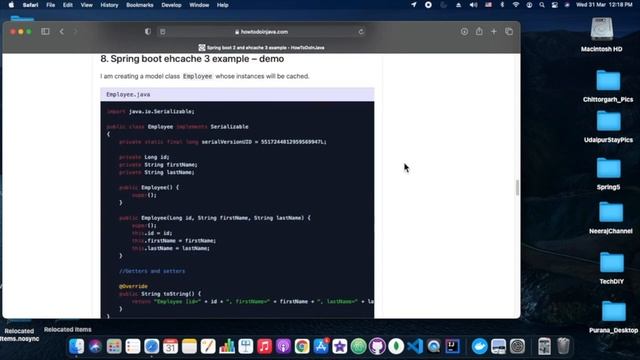Open the Safari share menu
This screenshot has height=360, width=640.
pyautogui.click(x=479, y=31)
